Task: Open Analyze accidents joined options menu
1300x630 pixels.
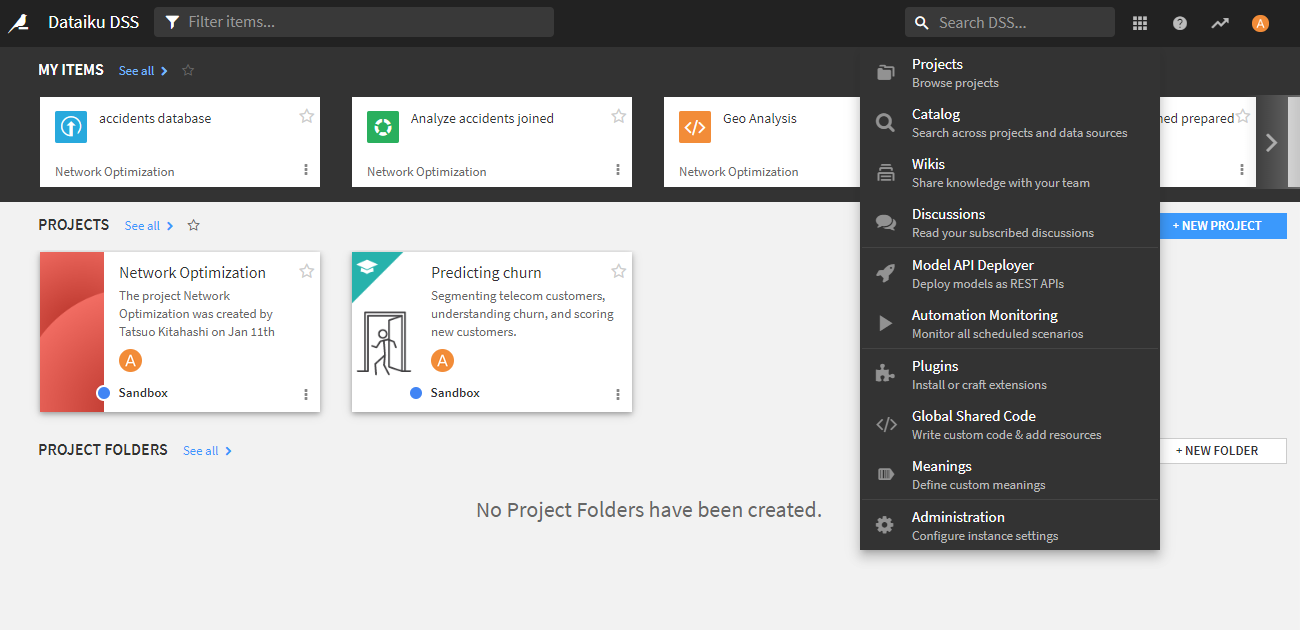Action: 618,170
